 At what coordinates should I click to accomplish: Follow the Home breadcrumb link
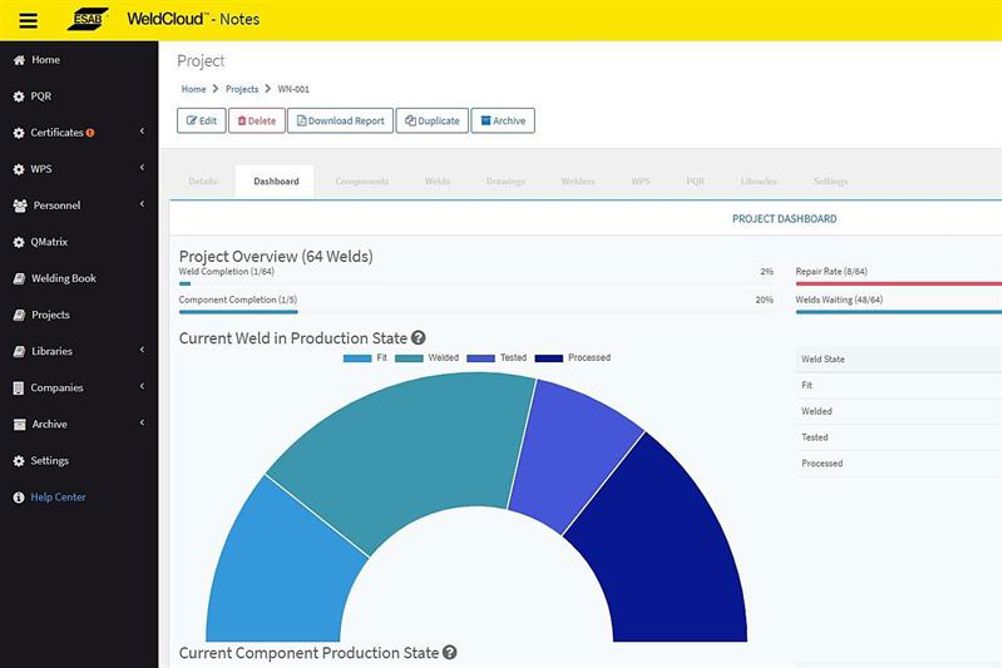(194, 89)
